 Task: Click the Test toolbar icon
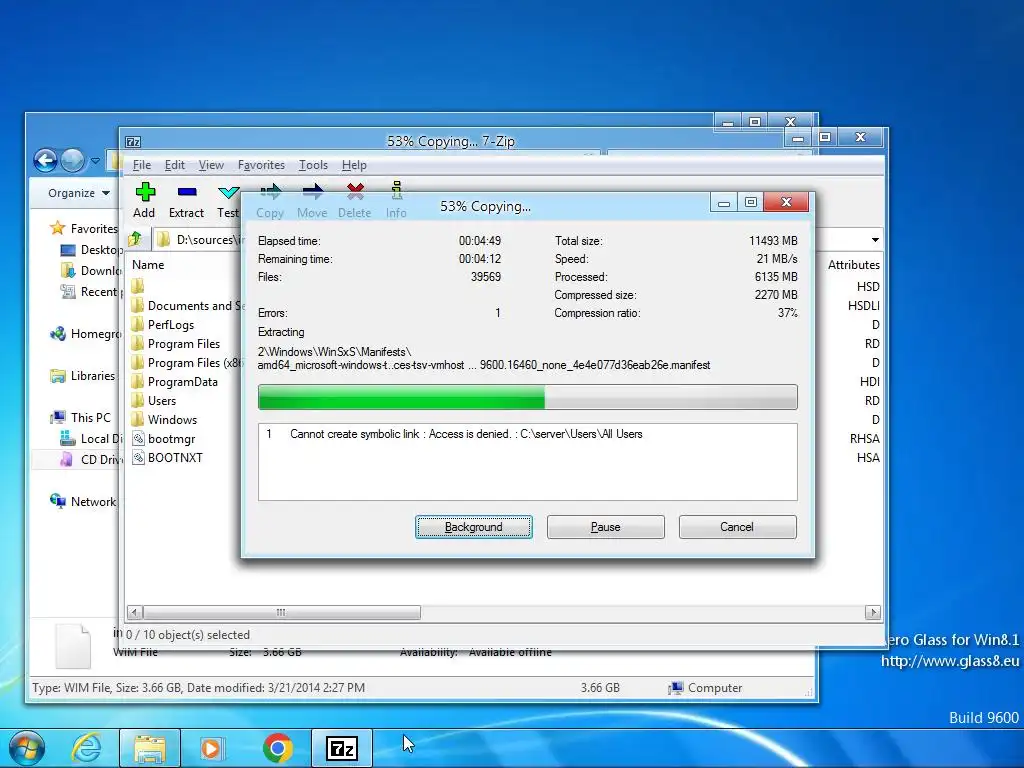tap(228, 200)
